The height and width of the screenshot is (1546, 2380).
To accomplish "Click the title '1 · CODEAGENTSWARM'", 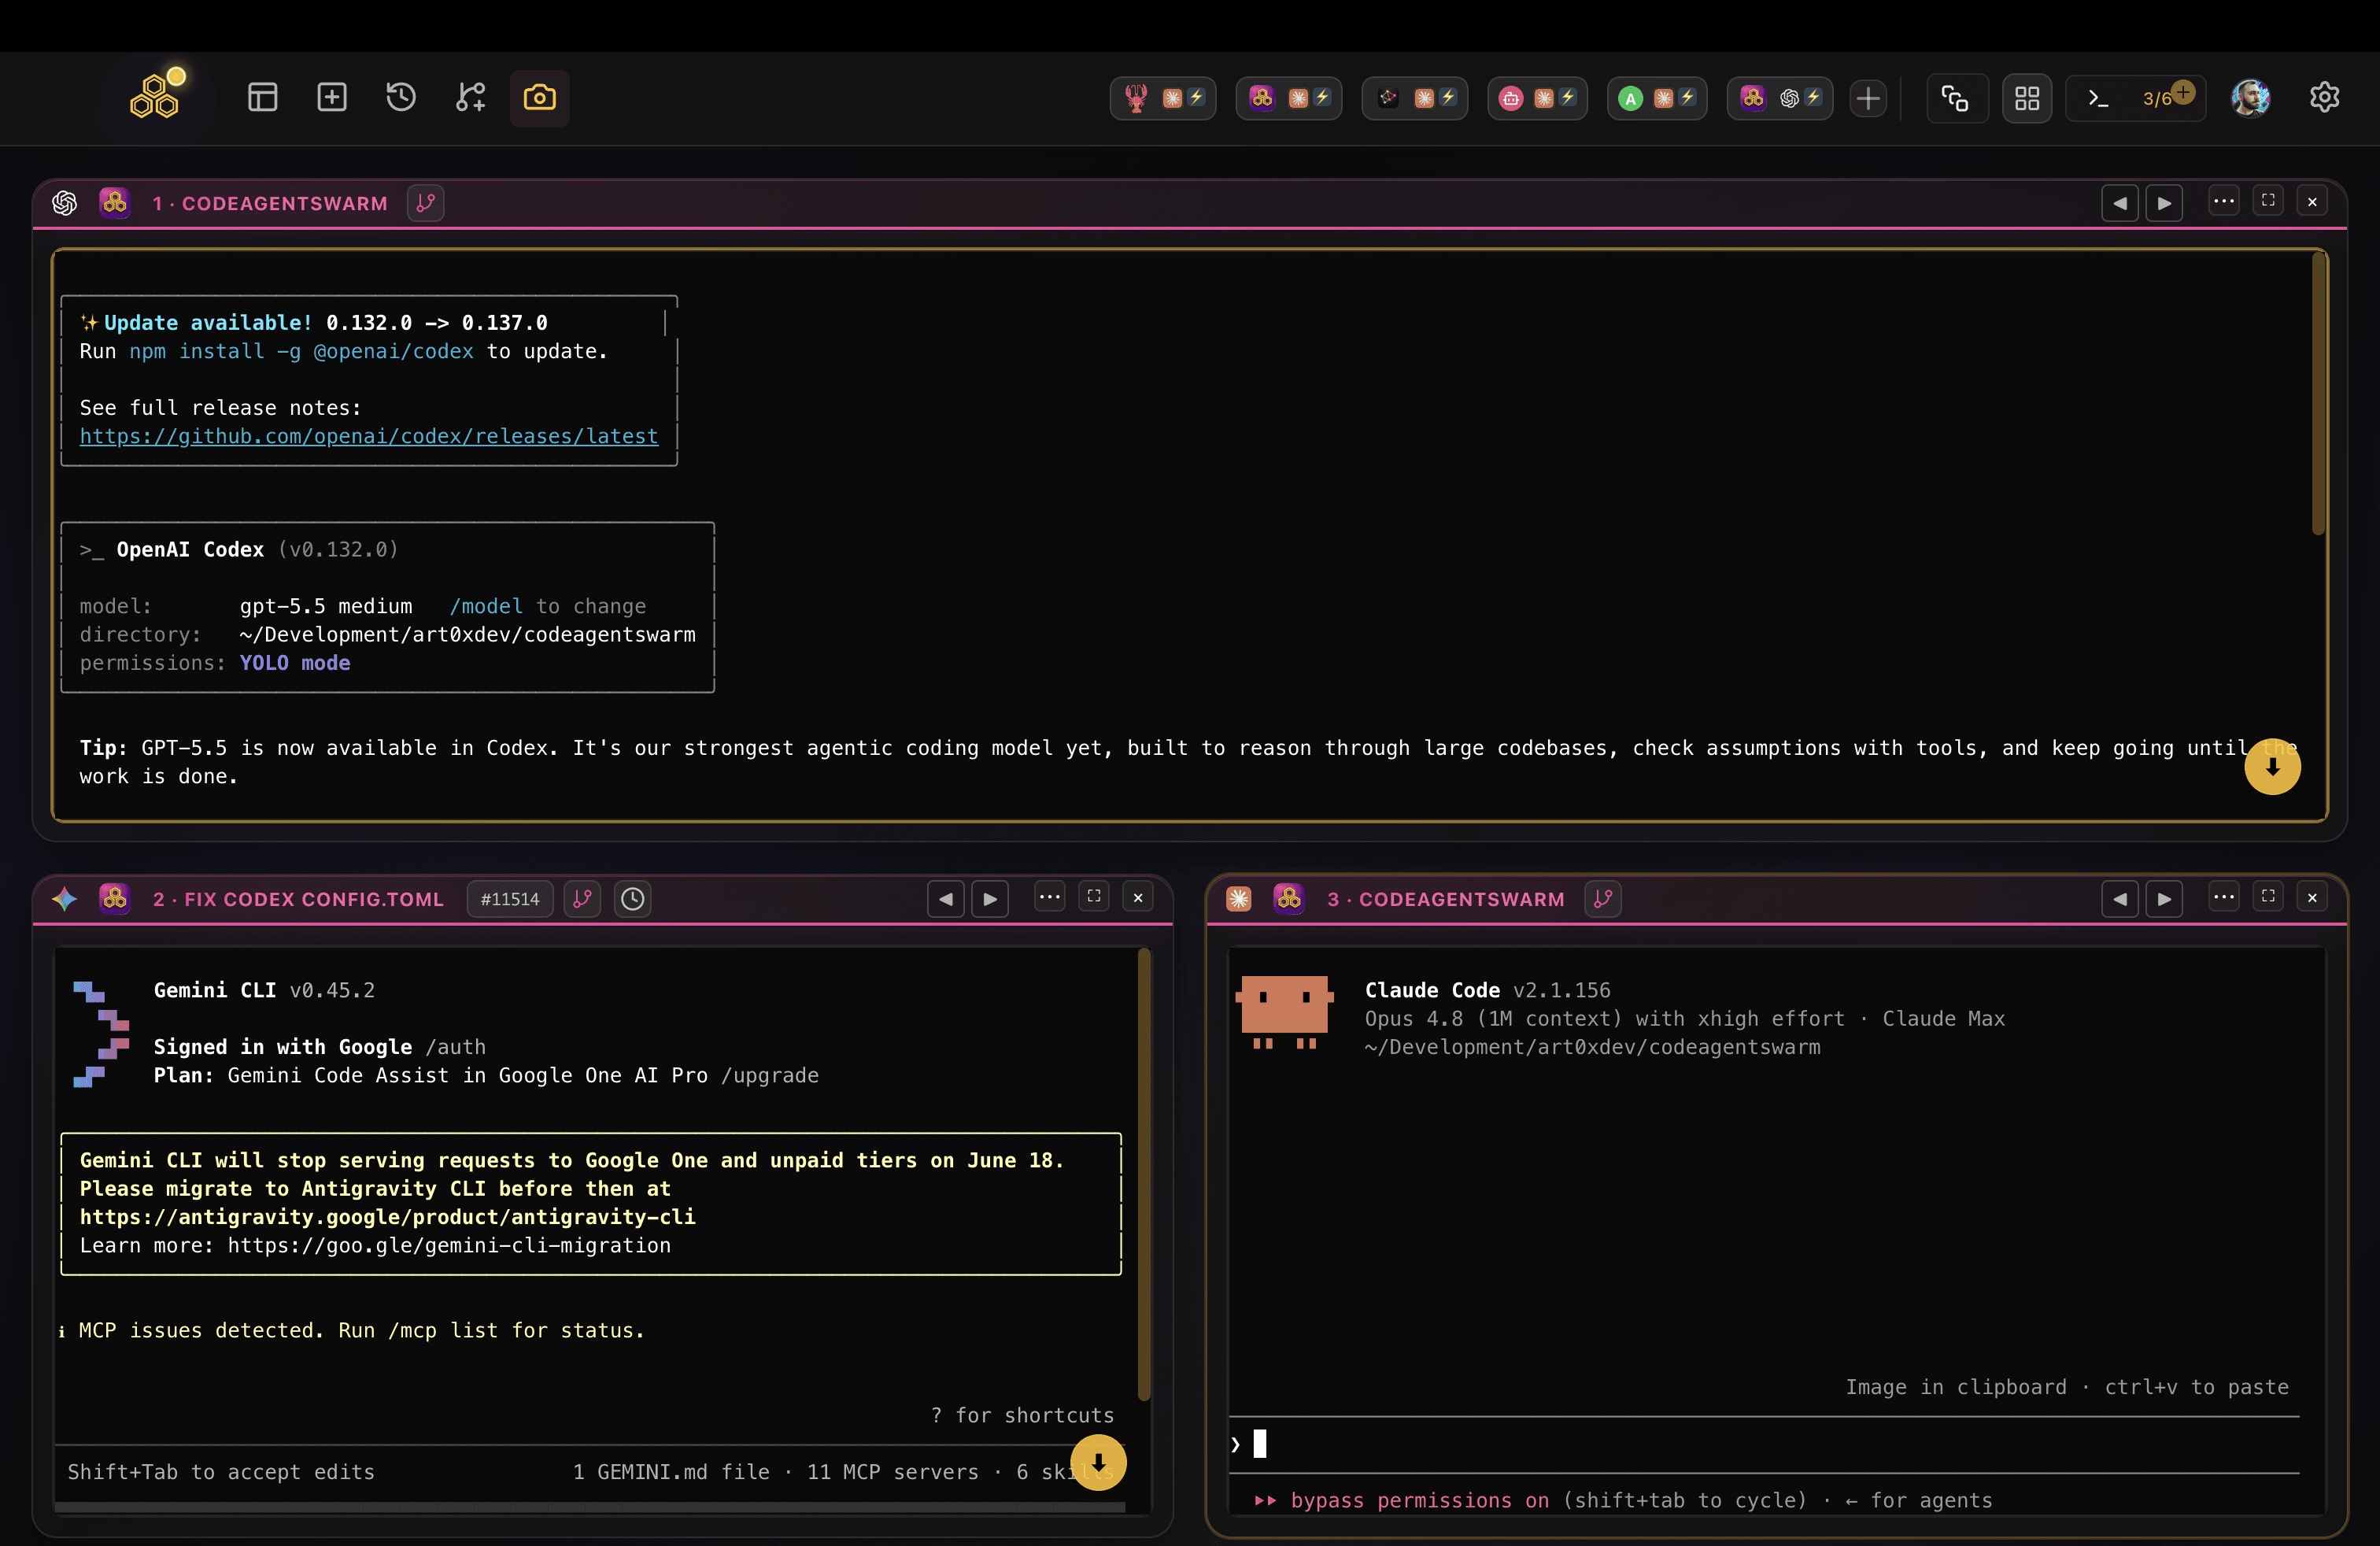I will [270, 203].
